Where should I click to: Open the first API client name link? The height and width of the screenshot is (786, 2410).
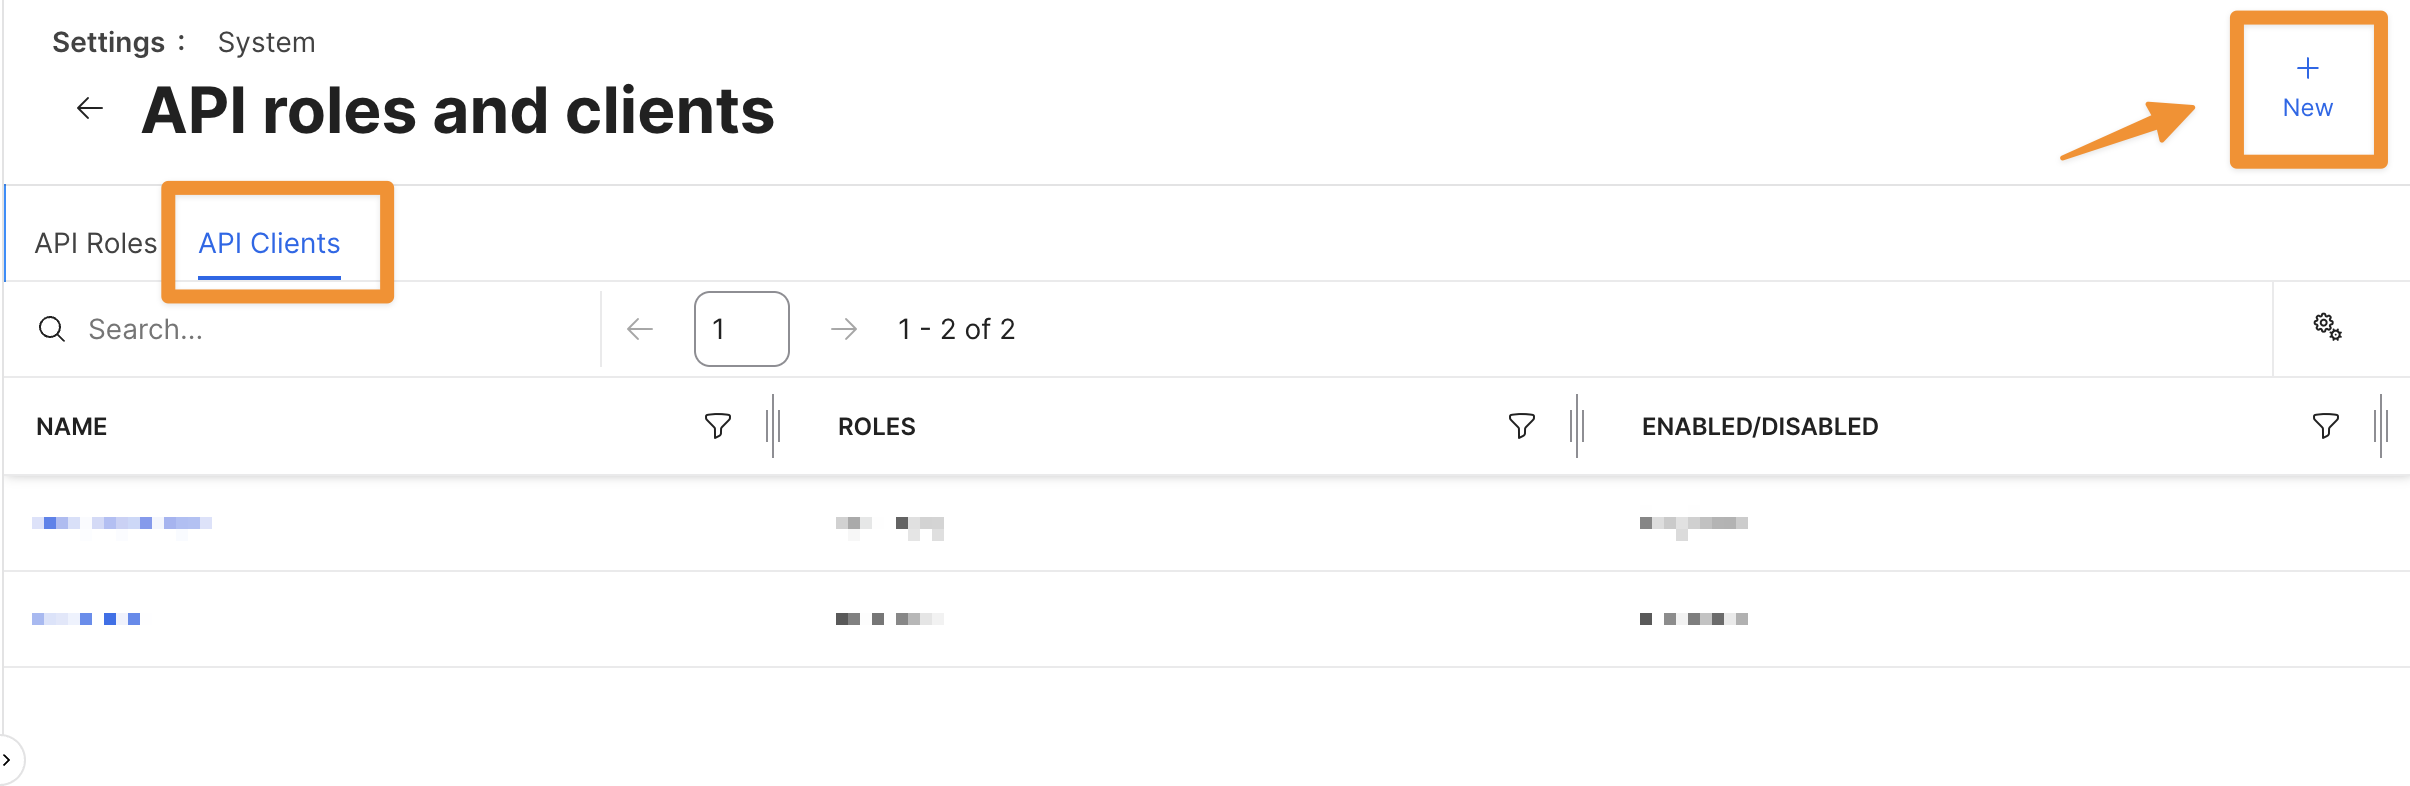tap(122, 523)
